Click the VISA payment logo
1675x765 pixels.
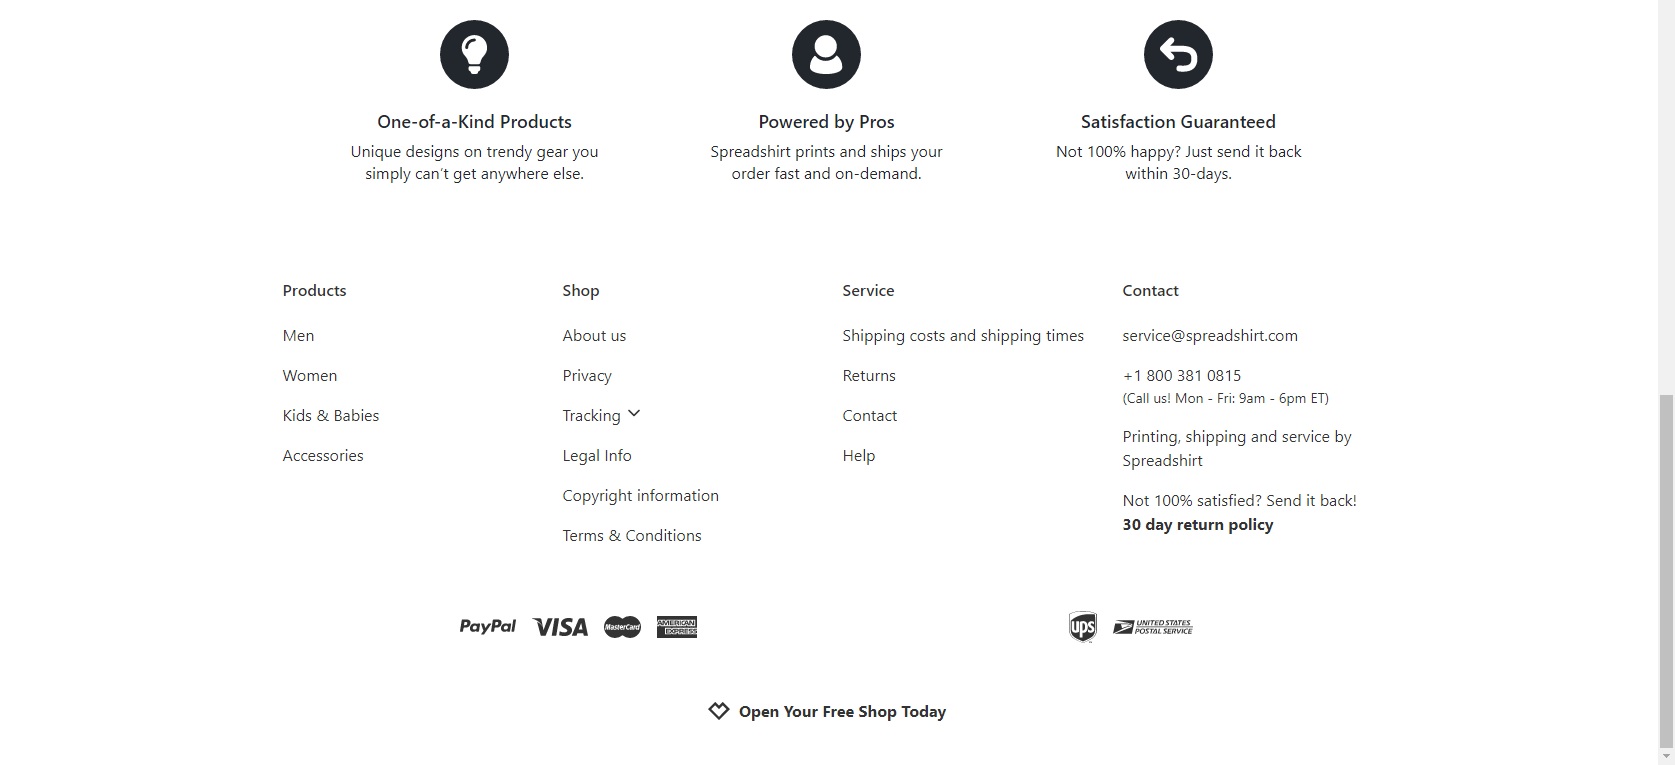(560, 627)
